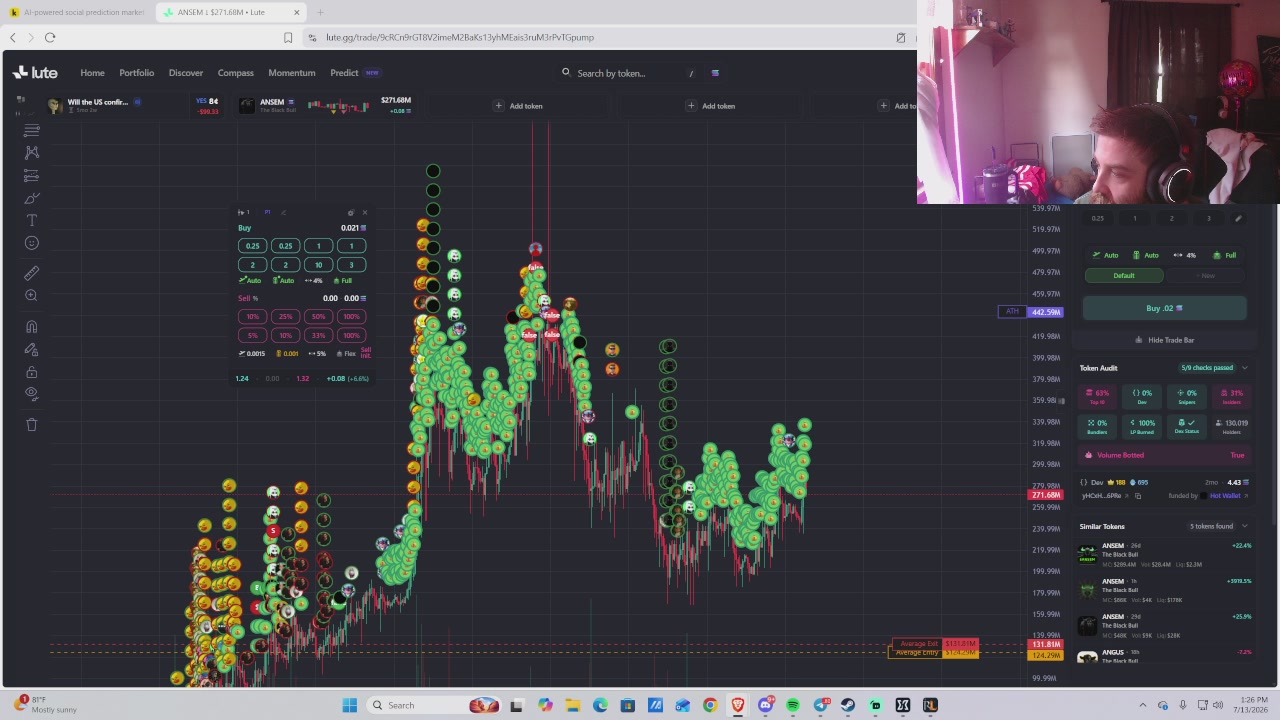Bookmark this page in the browser
Viewport: 1280px width, 720px height.
pyautogui.click(x=288, y=38)
